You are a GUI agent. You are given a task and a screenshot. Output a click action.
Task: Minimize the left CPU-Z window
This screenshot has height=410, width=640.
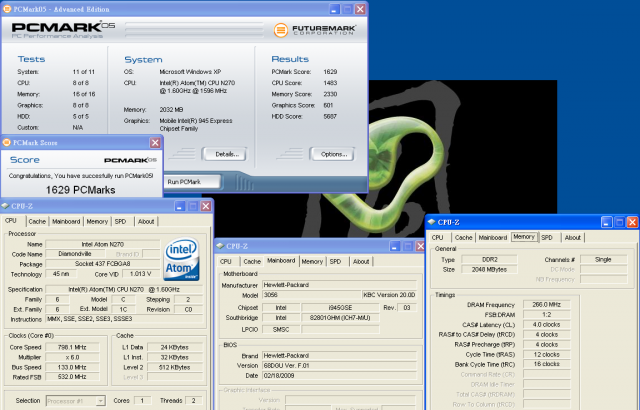[x=180, y=206]
